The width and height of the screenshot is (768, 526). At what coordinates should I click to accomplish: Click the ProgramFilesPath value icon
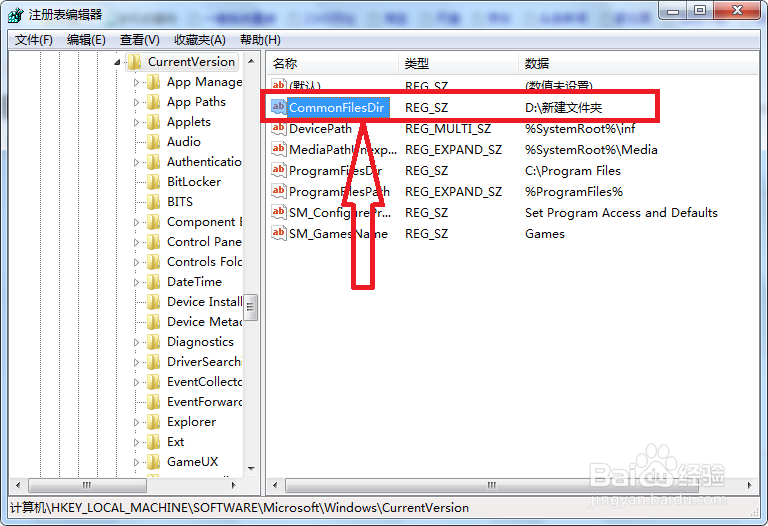click(x=279, y=191)
